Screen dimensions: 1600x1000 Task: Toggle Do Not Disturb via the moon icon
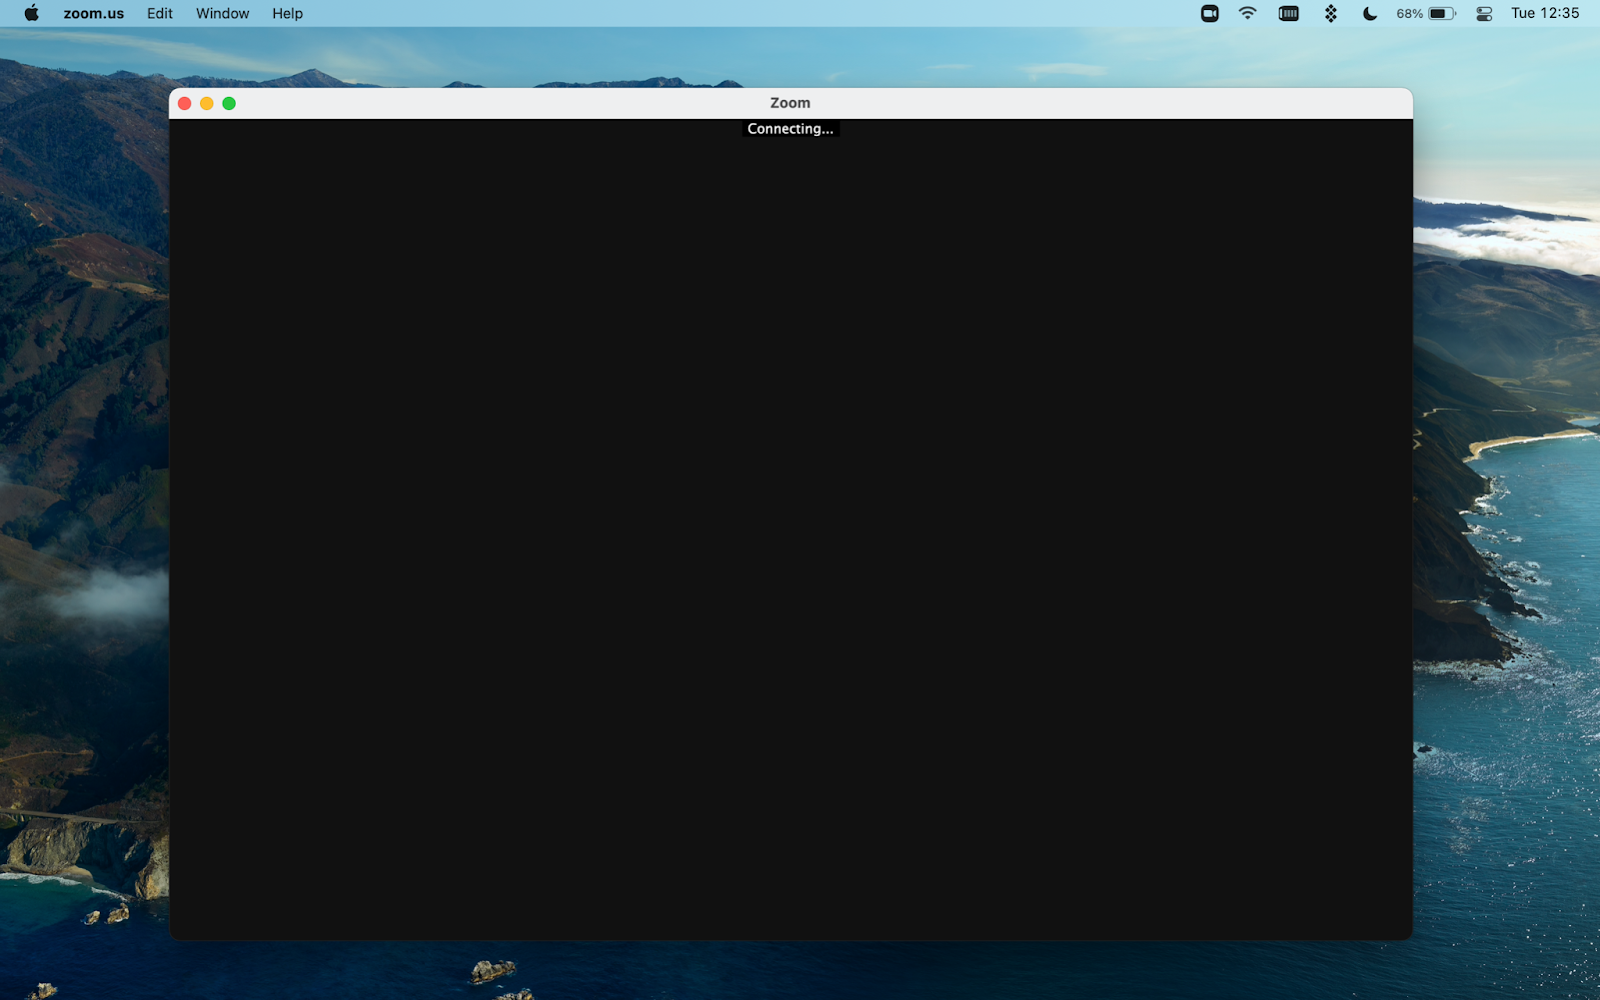[1368, 13]
